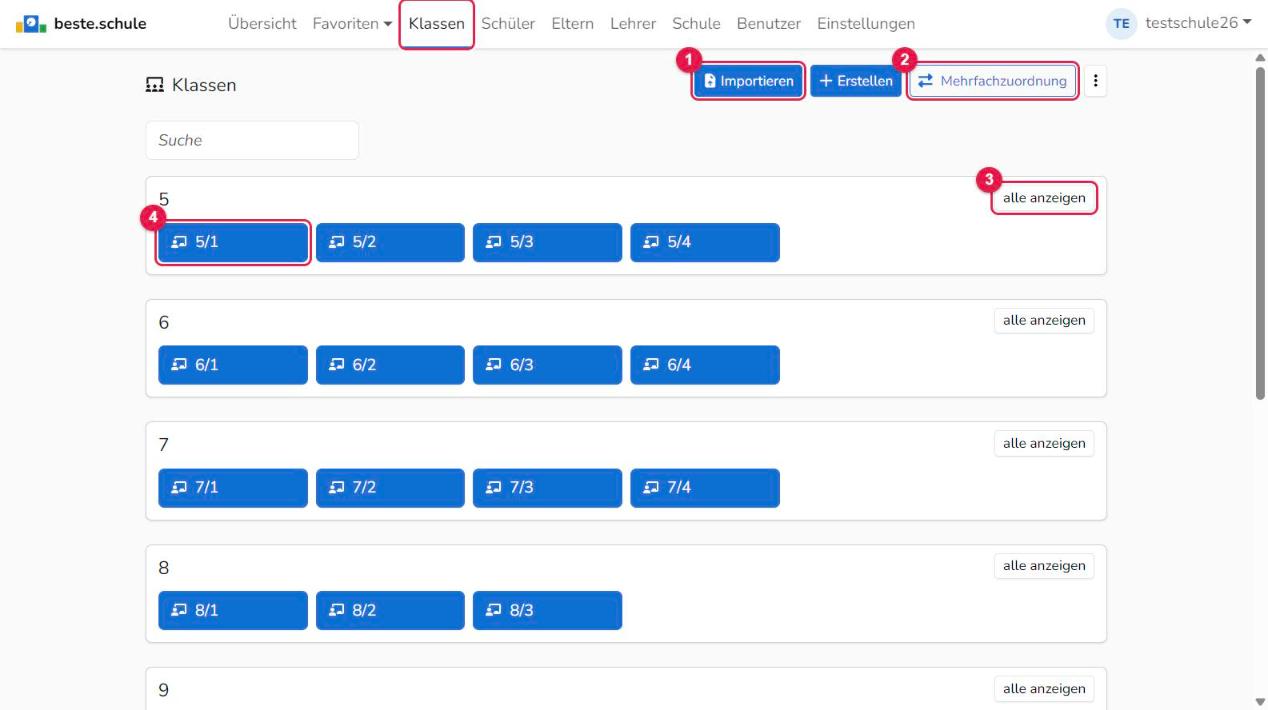Viewport: 1268px width, 710px height.
Task: Click the Importieren file icon button
Action: (x=749, y=81)
